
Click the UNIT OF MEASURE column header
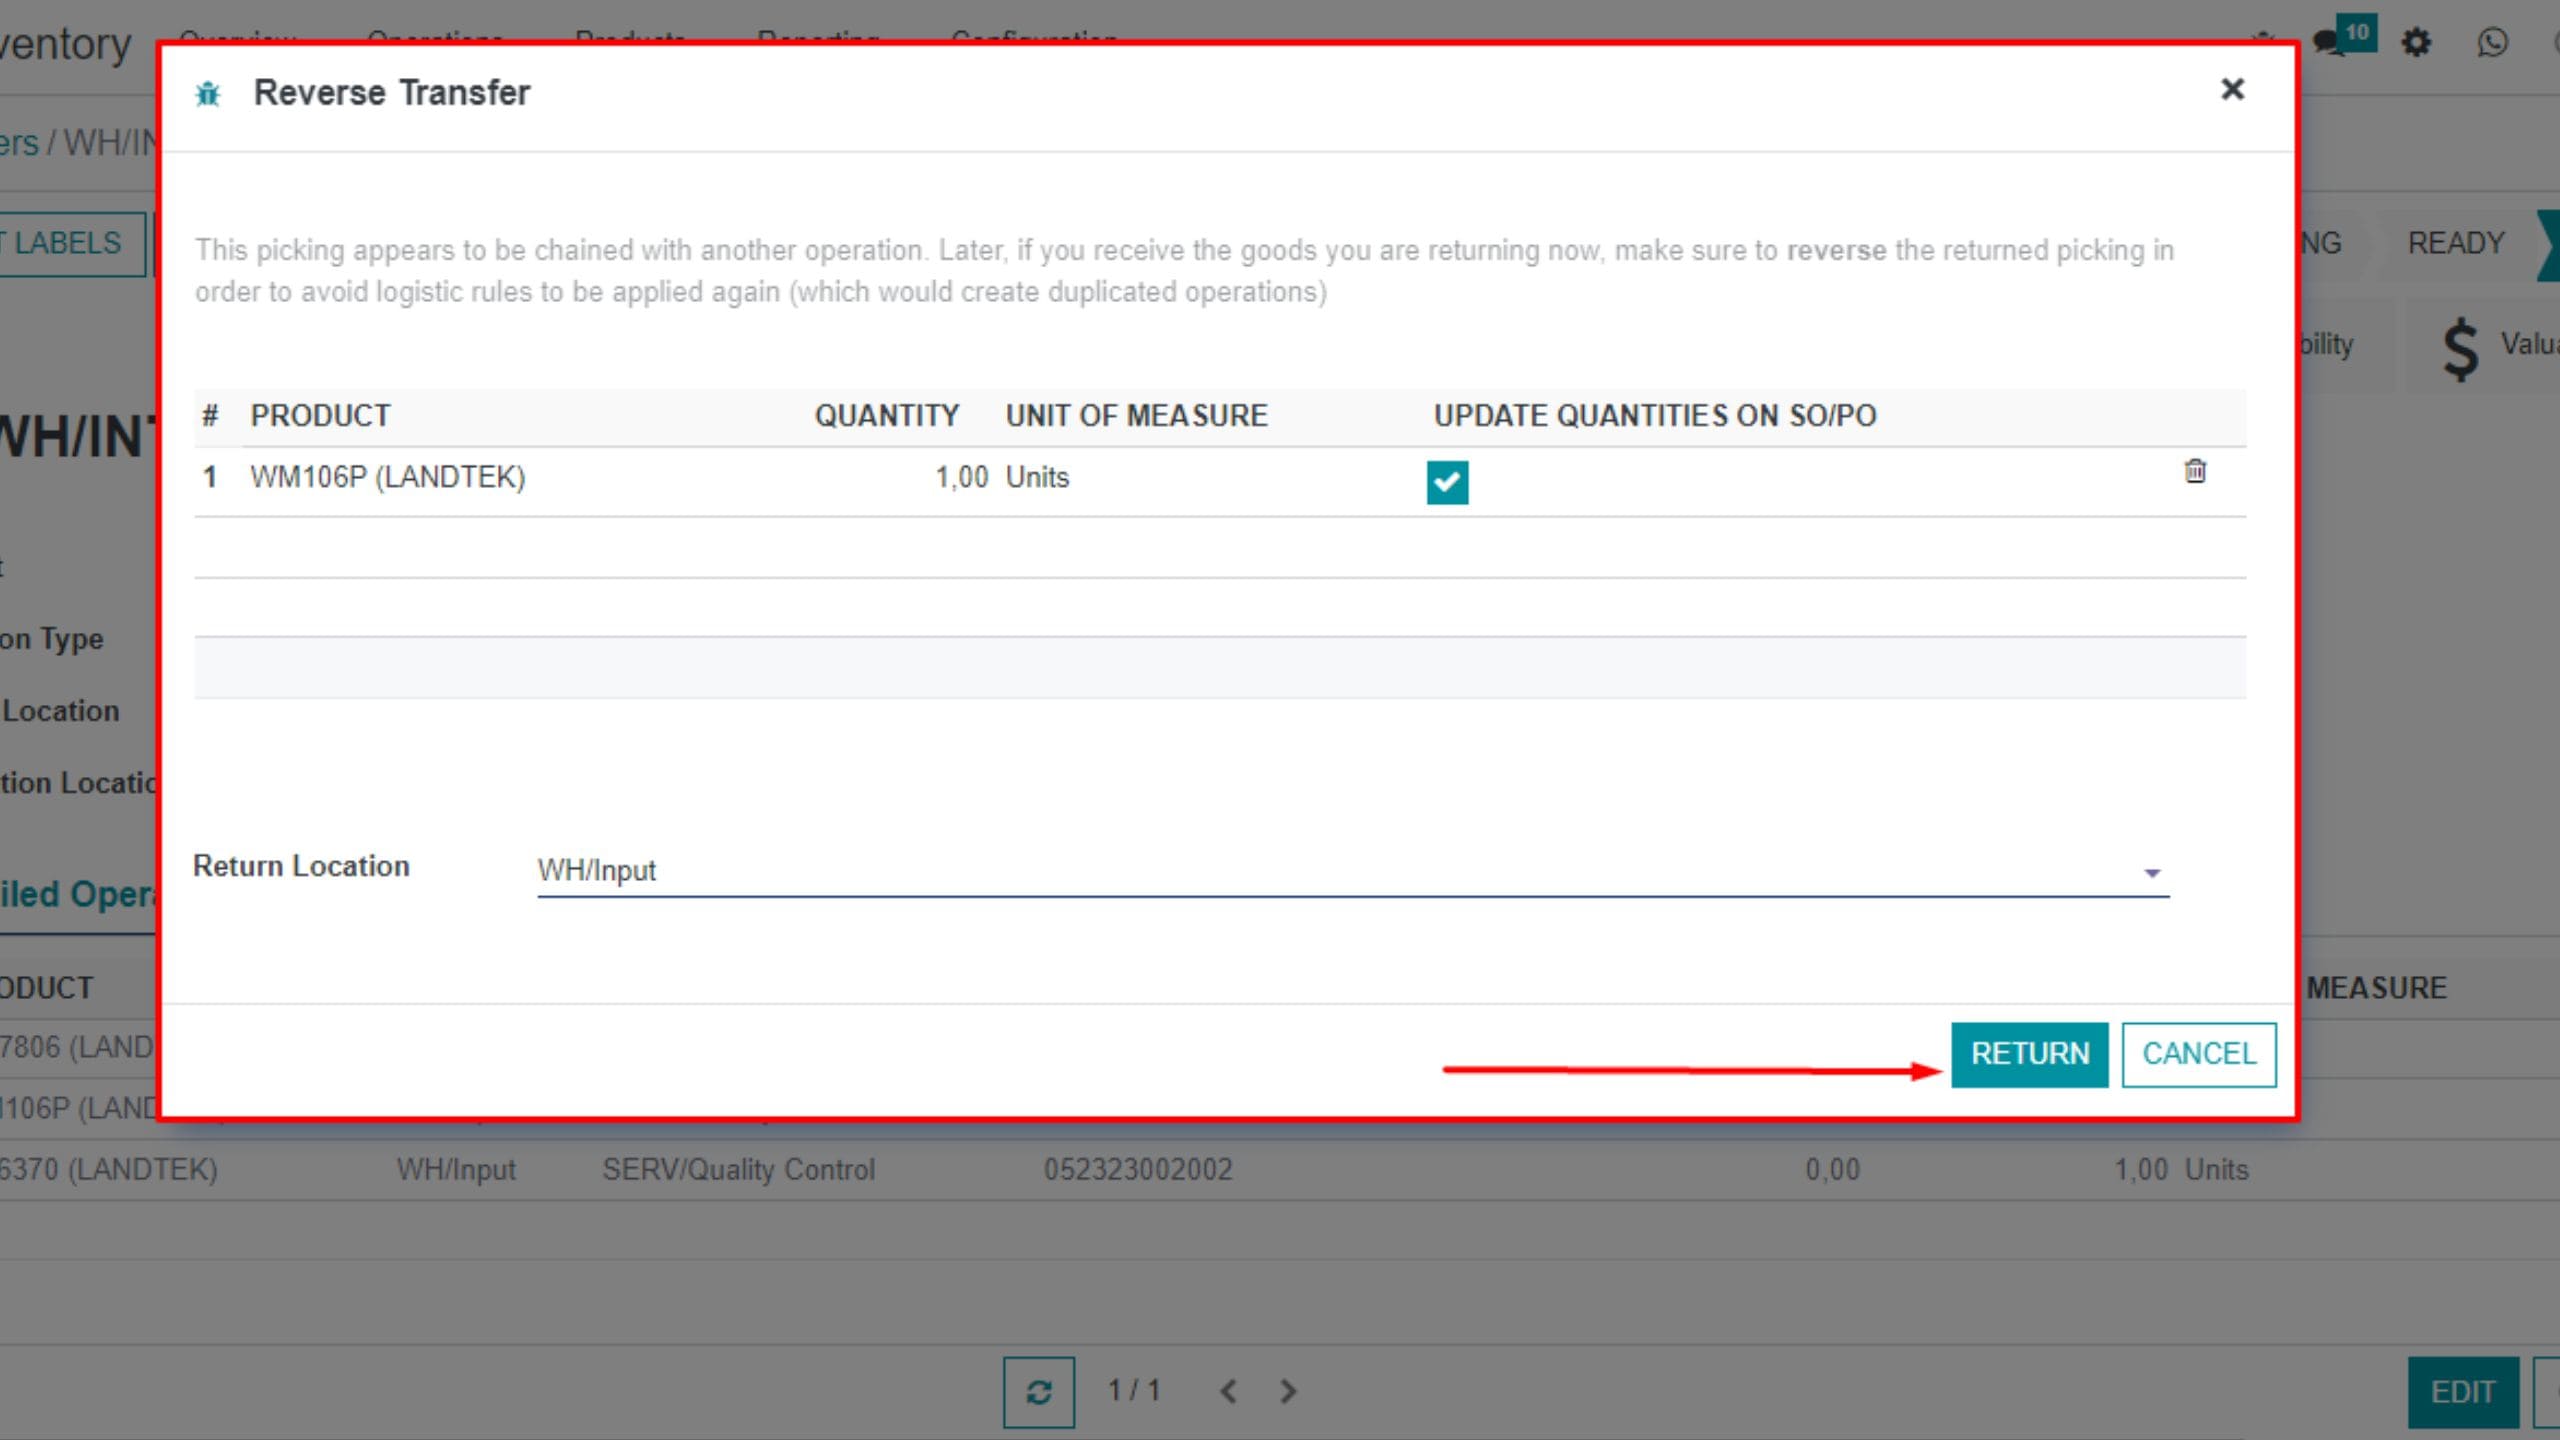[1136, 415]
